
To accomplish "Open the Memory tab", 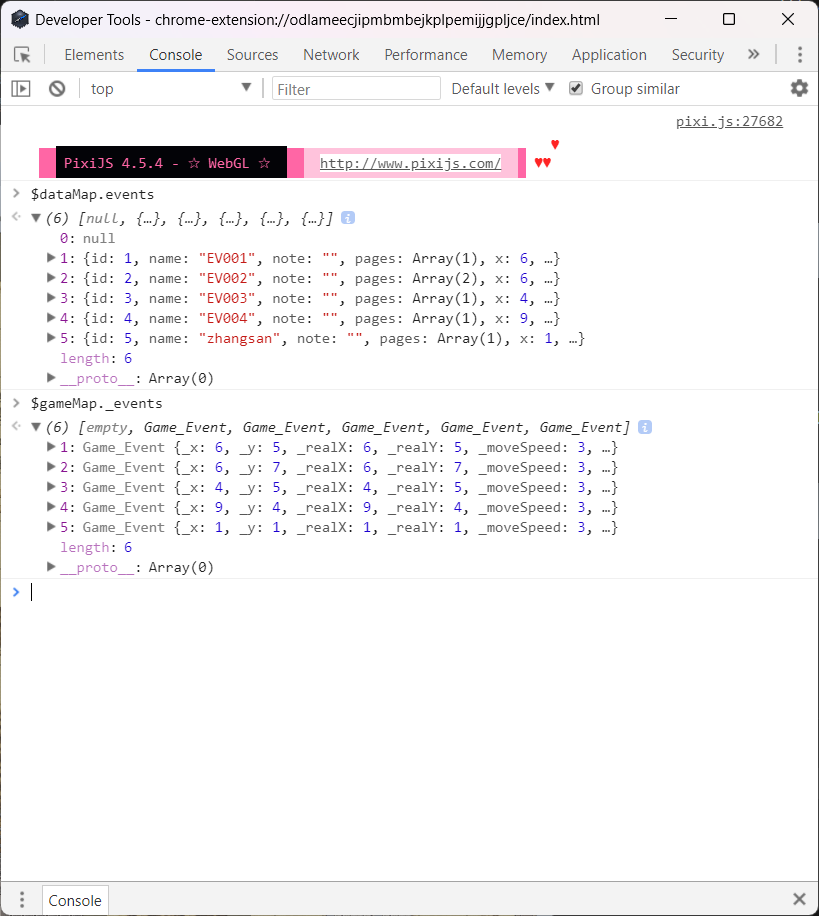I will [x=519, y=55].
